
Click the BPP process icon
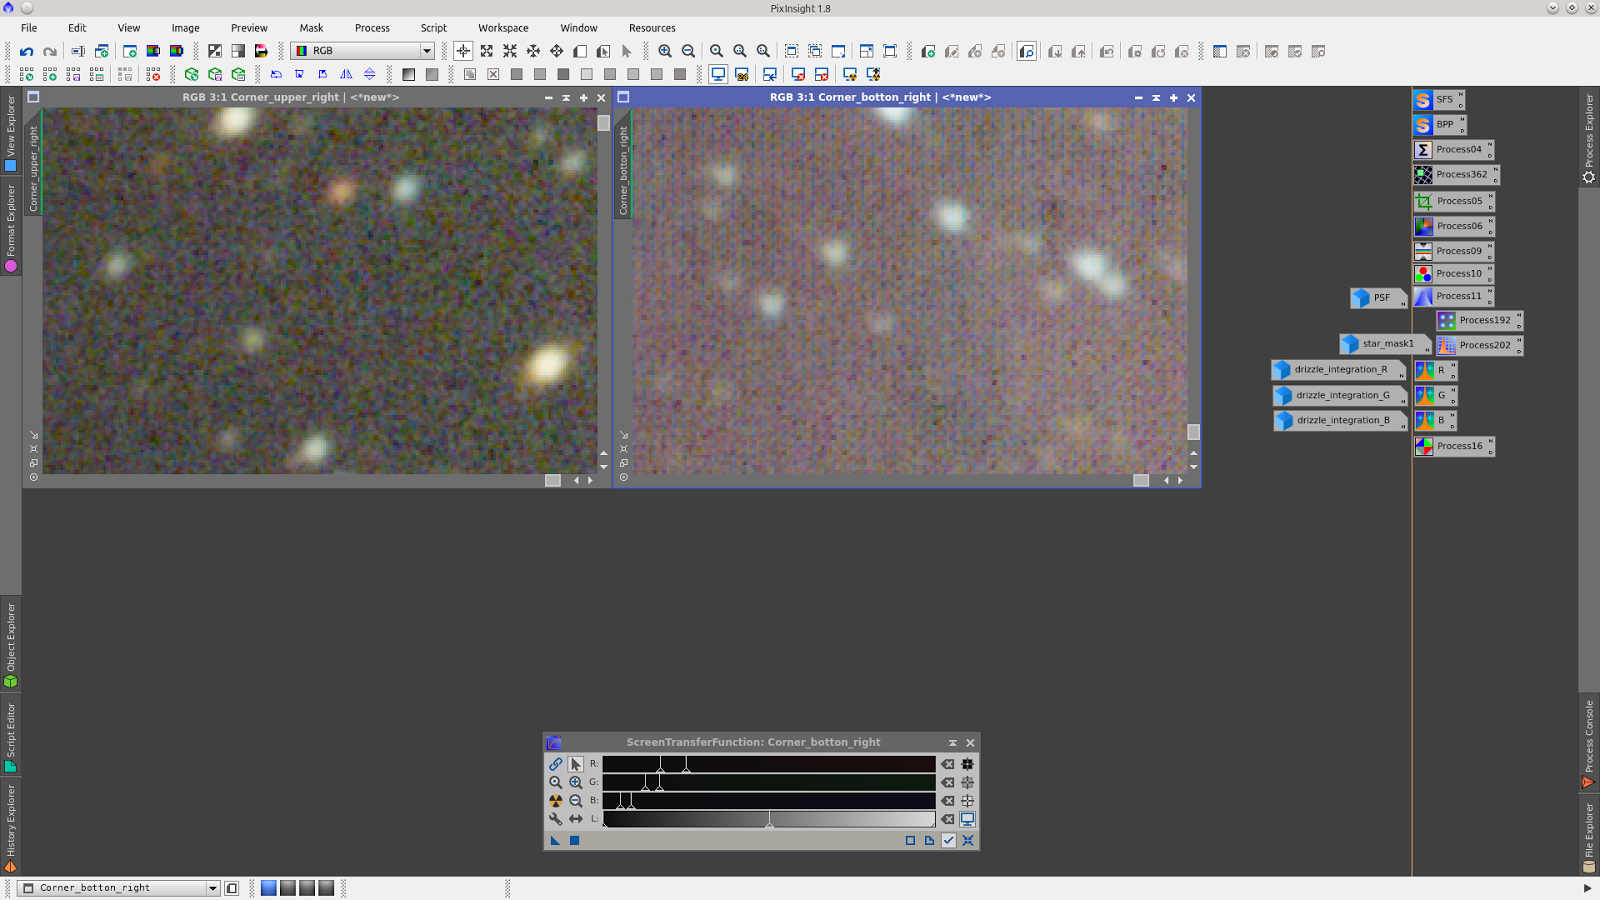(x=1439, y=125)
